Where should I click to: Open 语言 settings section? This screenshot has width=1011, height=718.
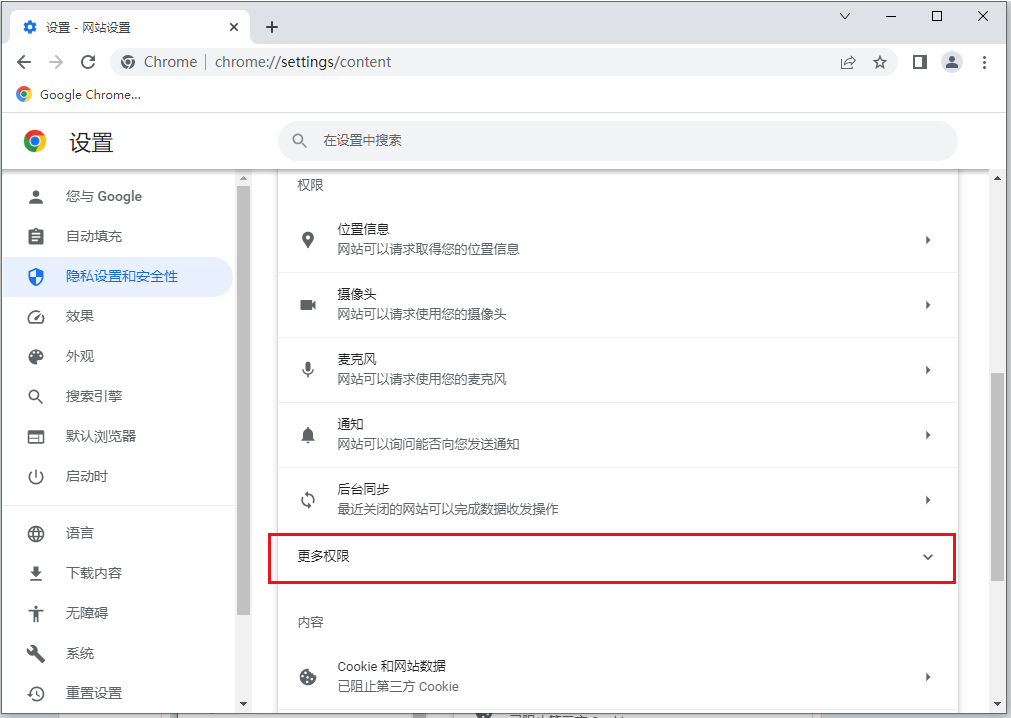pos(117,533)
